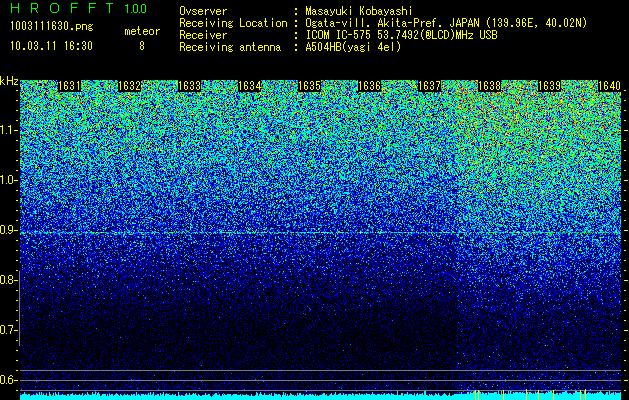Click the 0.6 frequency axis label
The height and width of the screenshot is (400, 629).
8,380
